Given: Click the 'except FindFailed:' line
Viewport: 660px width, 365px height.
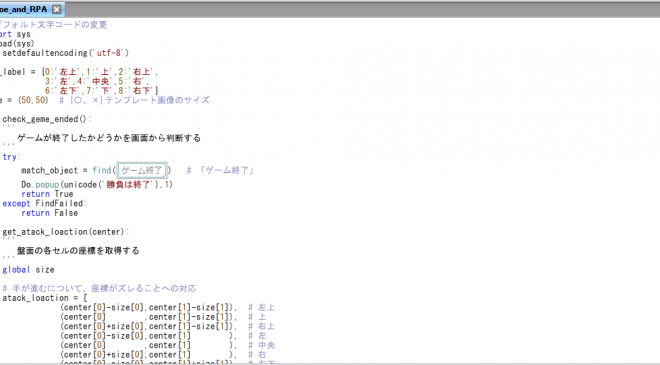Looking at the screenshot, I should [44, 203].
